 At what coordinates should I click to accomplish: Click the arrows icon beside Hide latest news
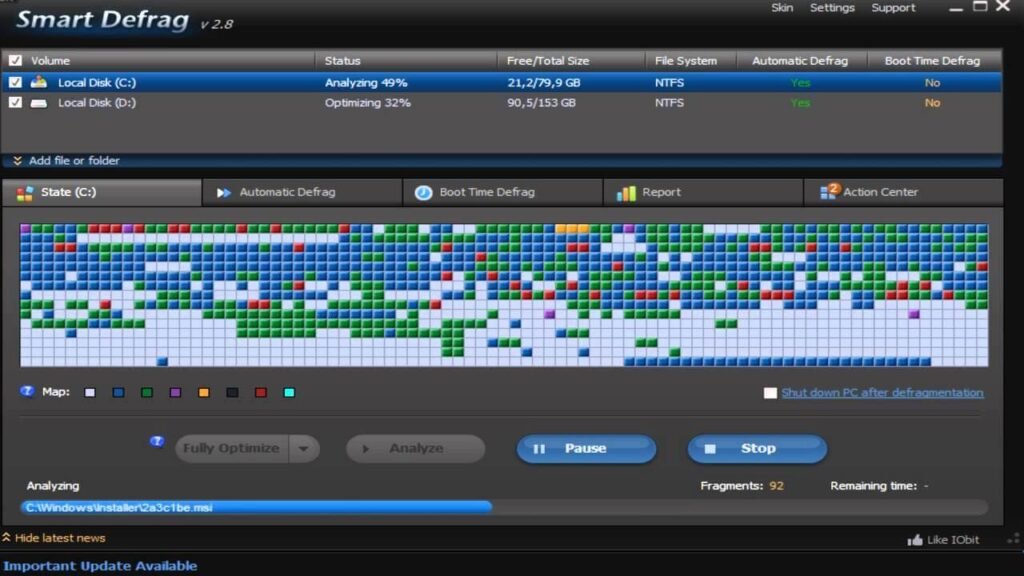pos(7,537)
